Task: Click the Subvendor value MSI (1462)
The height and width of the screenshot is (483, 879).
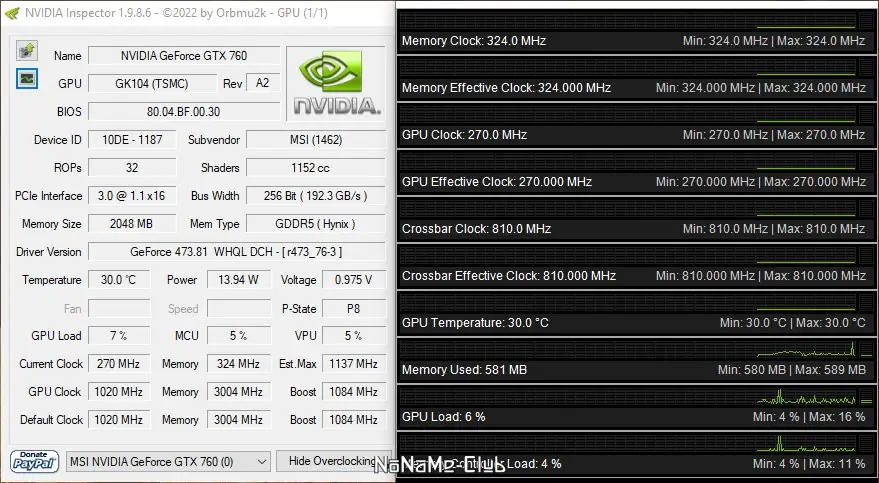Action: pos(316,140)
